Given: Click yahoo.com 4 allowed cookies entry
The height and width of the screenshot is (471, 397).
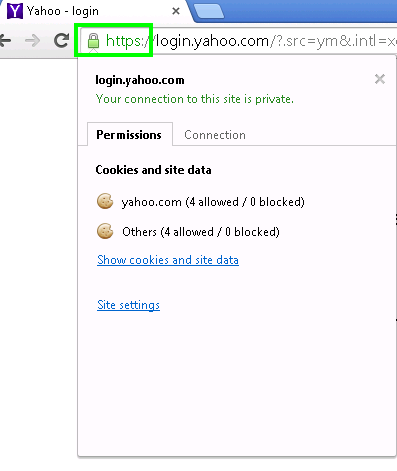Looking at the screenshot, I should tap(213, 202).
